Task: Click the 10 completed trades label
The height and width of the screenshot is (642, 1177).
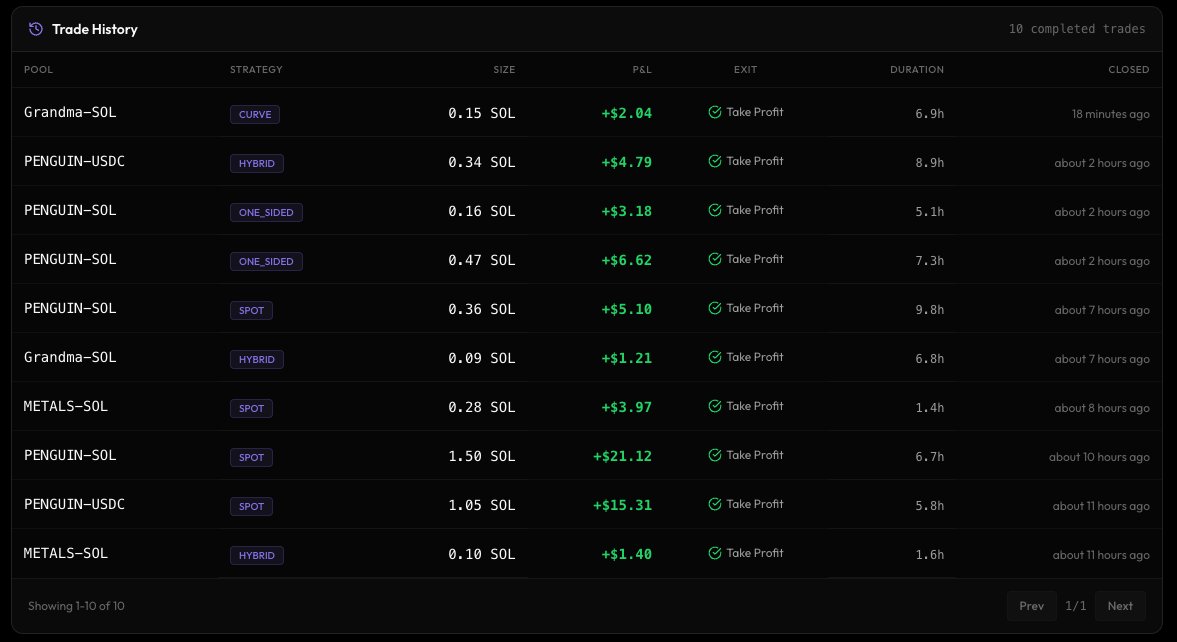Action: click(1076, 29)
